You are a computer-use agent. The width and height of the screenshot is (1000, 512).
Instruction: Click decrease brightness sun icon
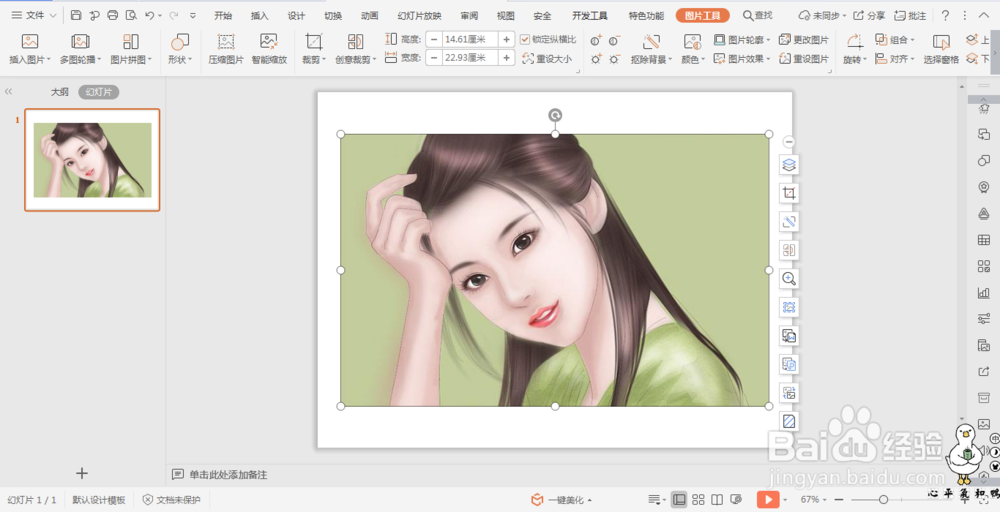tap(615, 59)
